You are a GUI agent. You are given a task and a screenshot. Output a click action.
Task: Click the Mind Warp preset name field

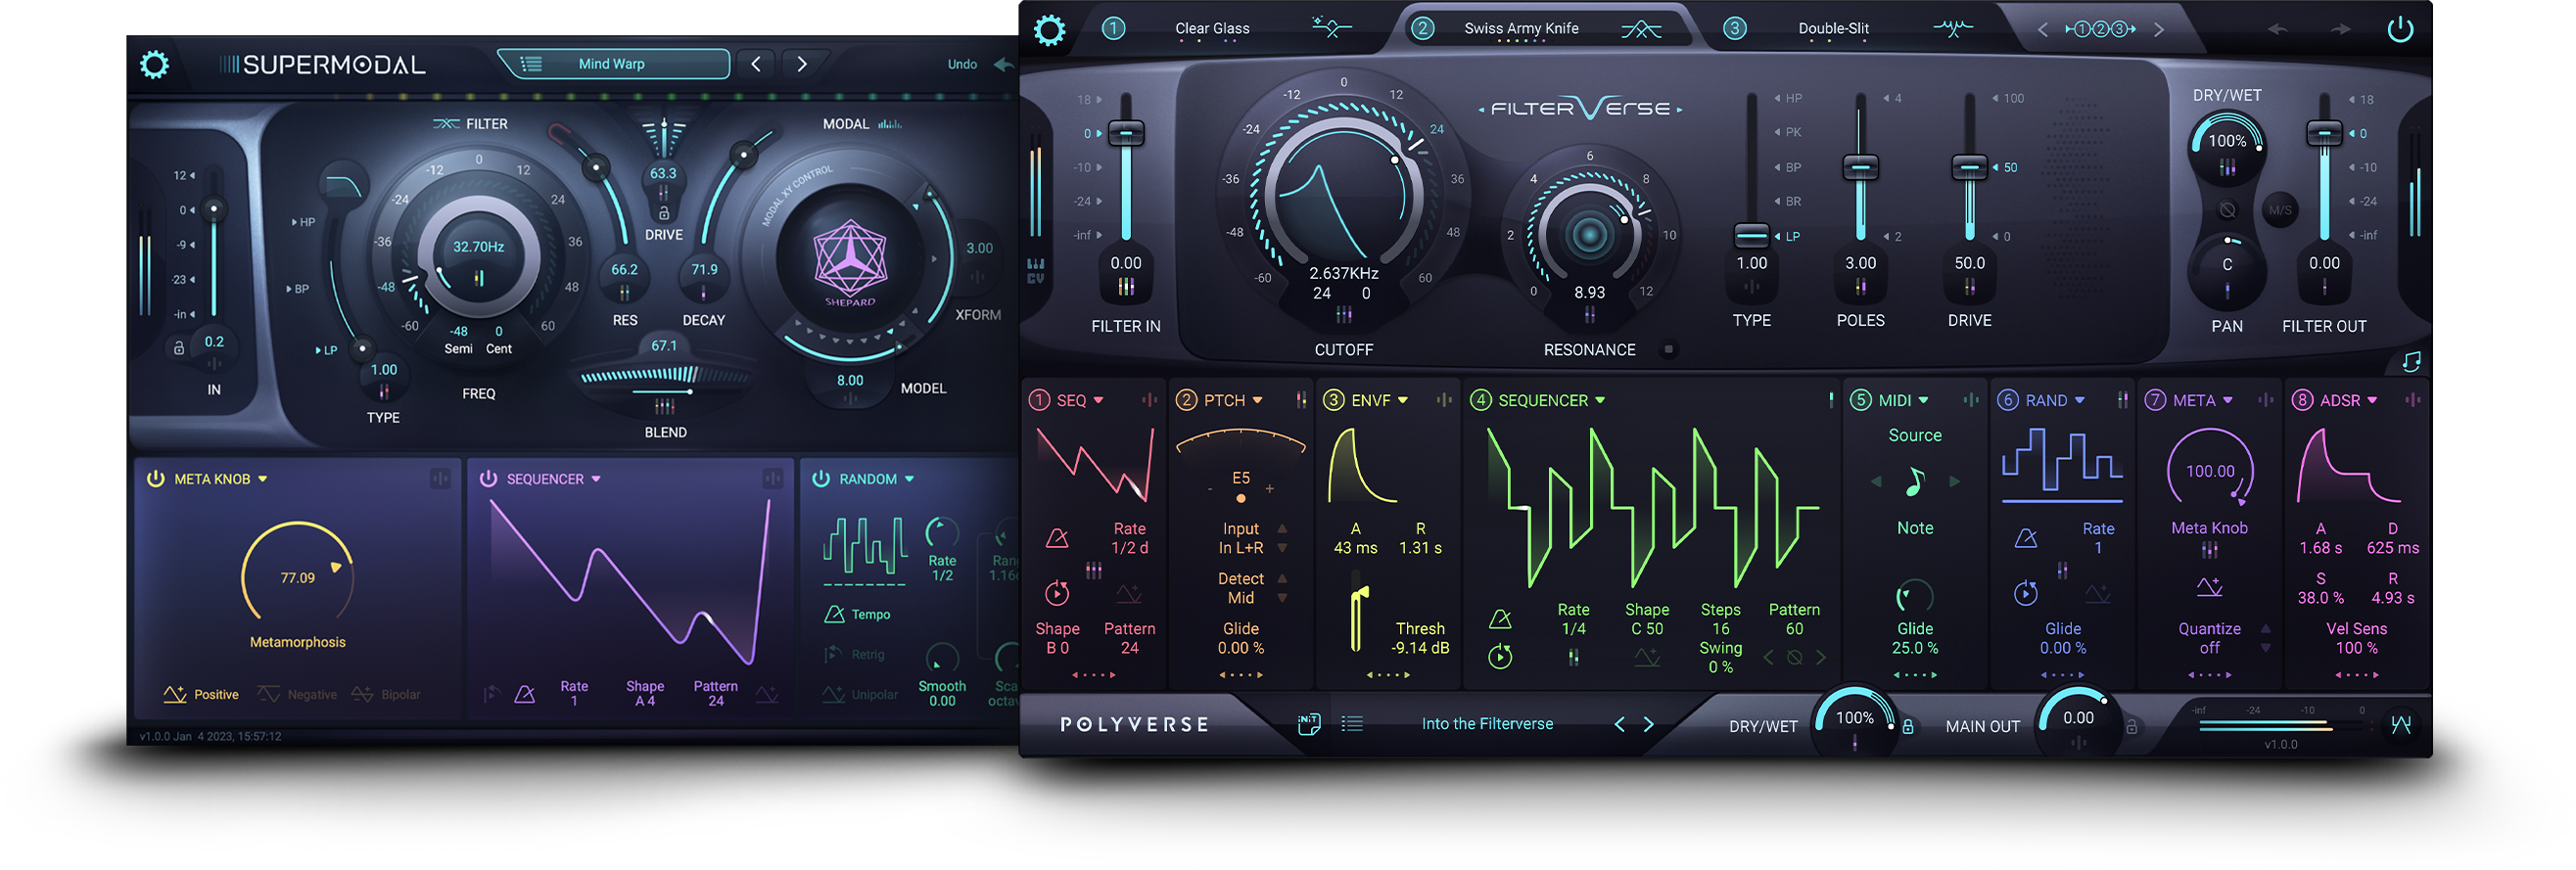(612, 65)
